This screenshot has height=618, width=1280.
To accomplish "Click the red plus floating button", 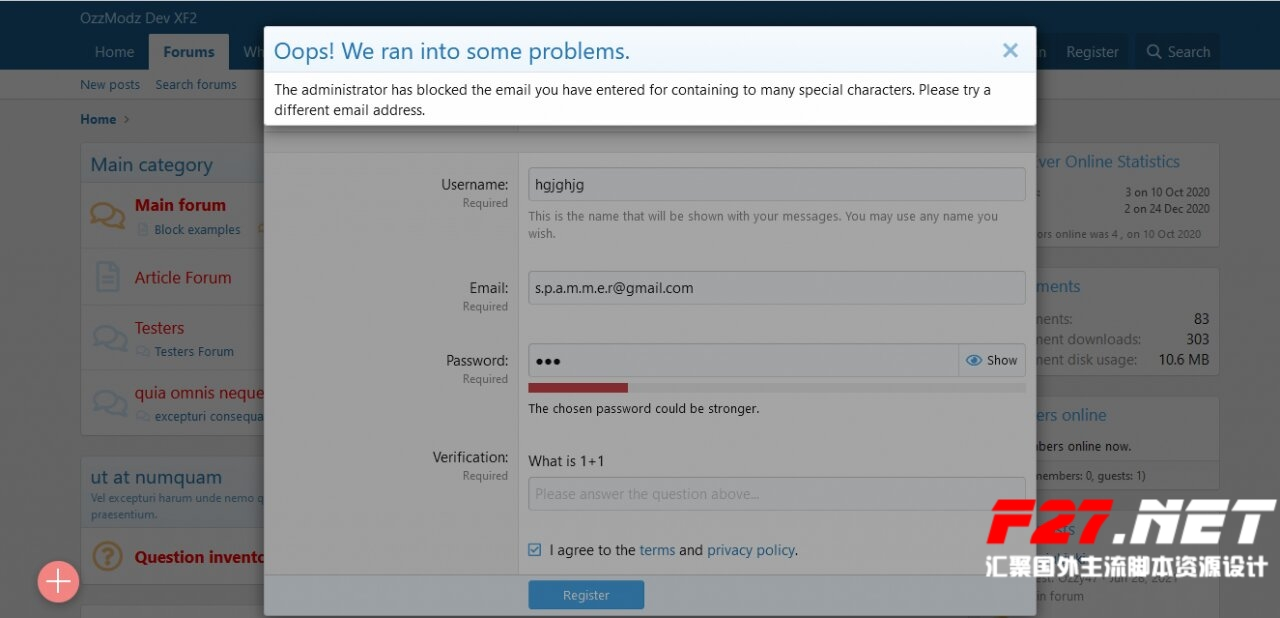I will 58,581.
